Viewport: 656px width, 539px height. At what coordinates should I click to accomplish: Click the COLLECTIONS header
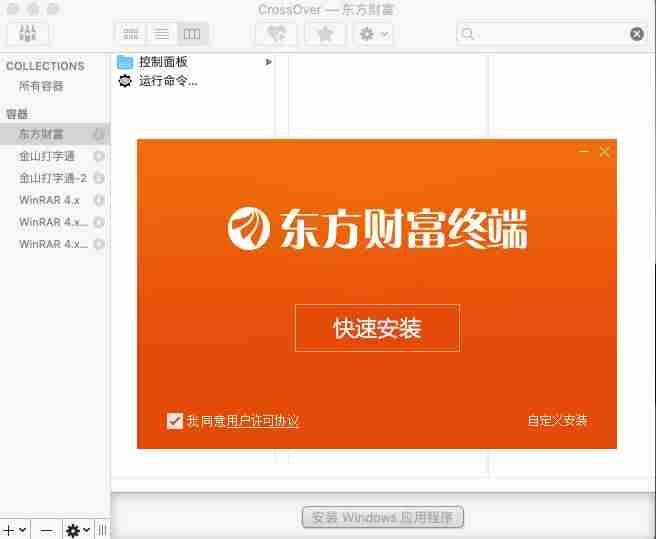[46, 66]
